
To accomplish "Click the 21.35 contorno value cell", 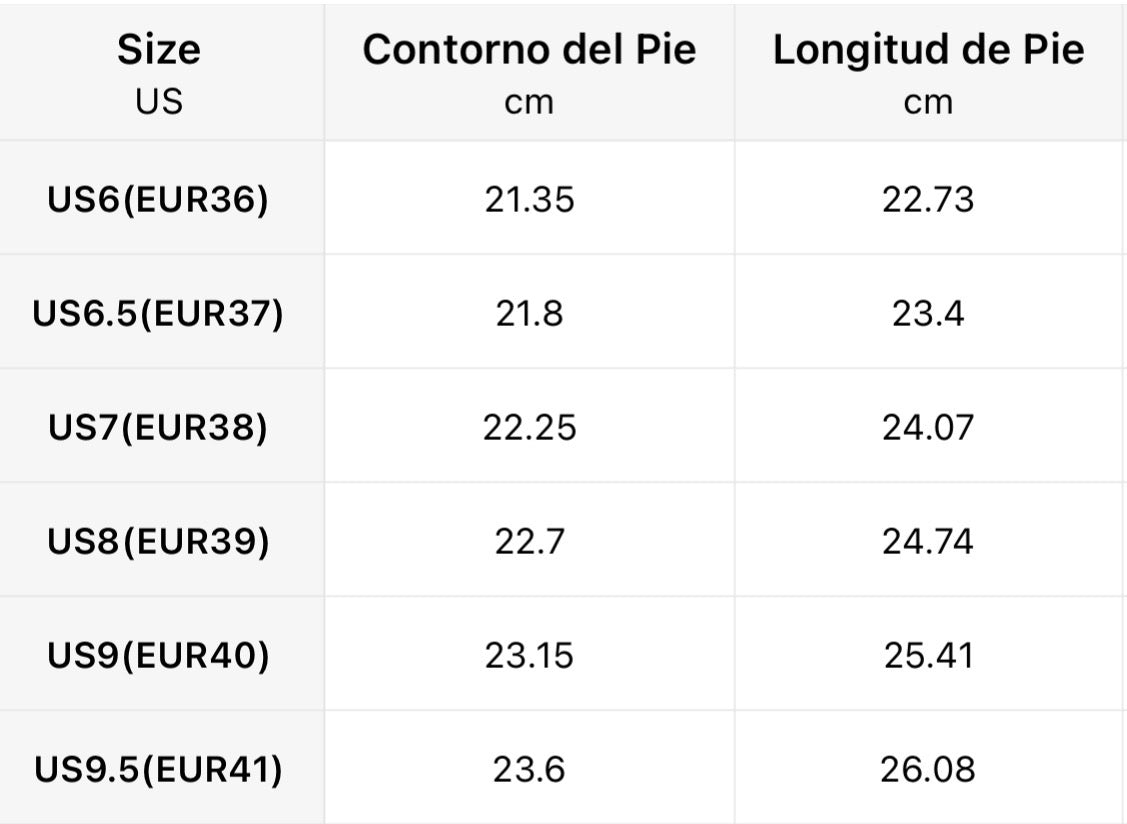I will click(529, 200).
